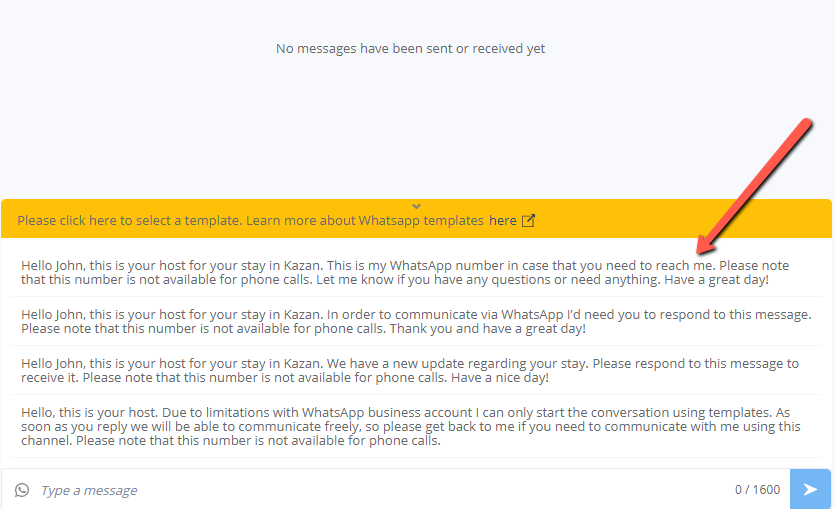Pick the "Due to limitations" business account template
The width and height of the screenshot is (835, 509).
[416, 426]
